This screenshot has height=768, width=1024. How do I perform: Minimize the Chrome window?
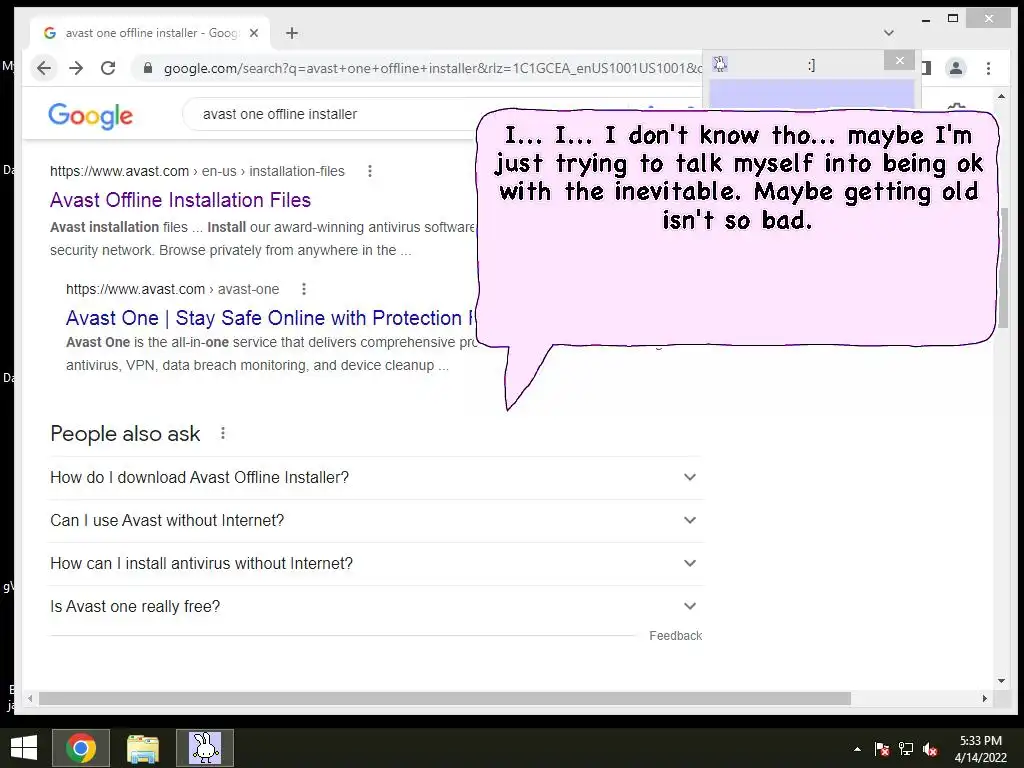coord(925,20)
